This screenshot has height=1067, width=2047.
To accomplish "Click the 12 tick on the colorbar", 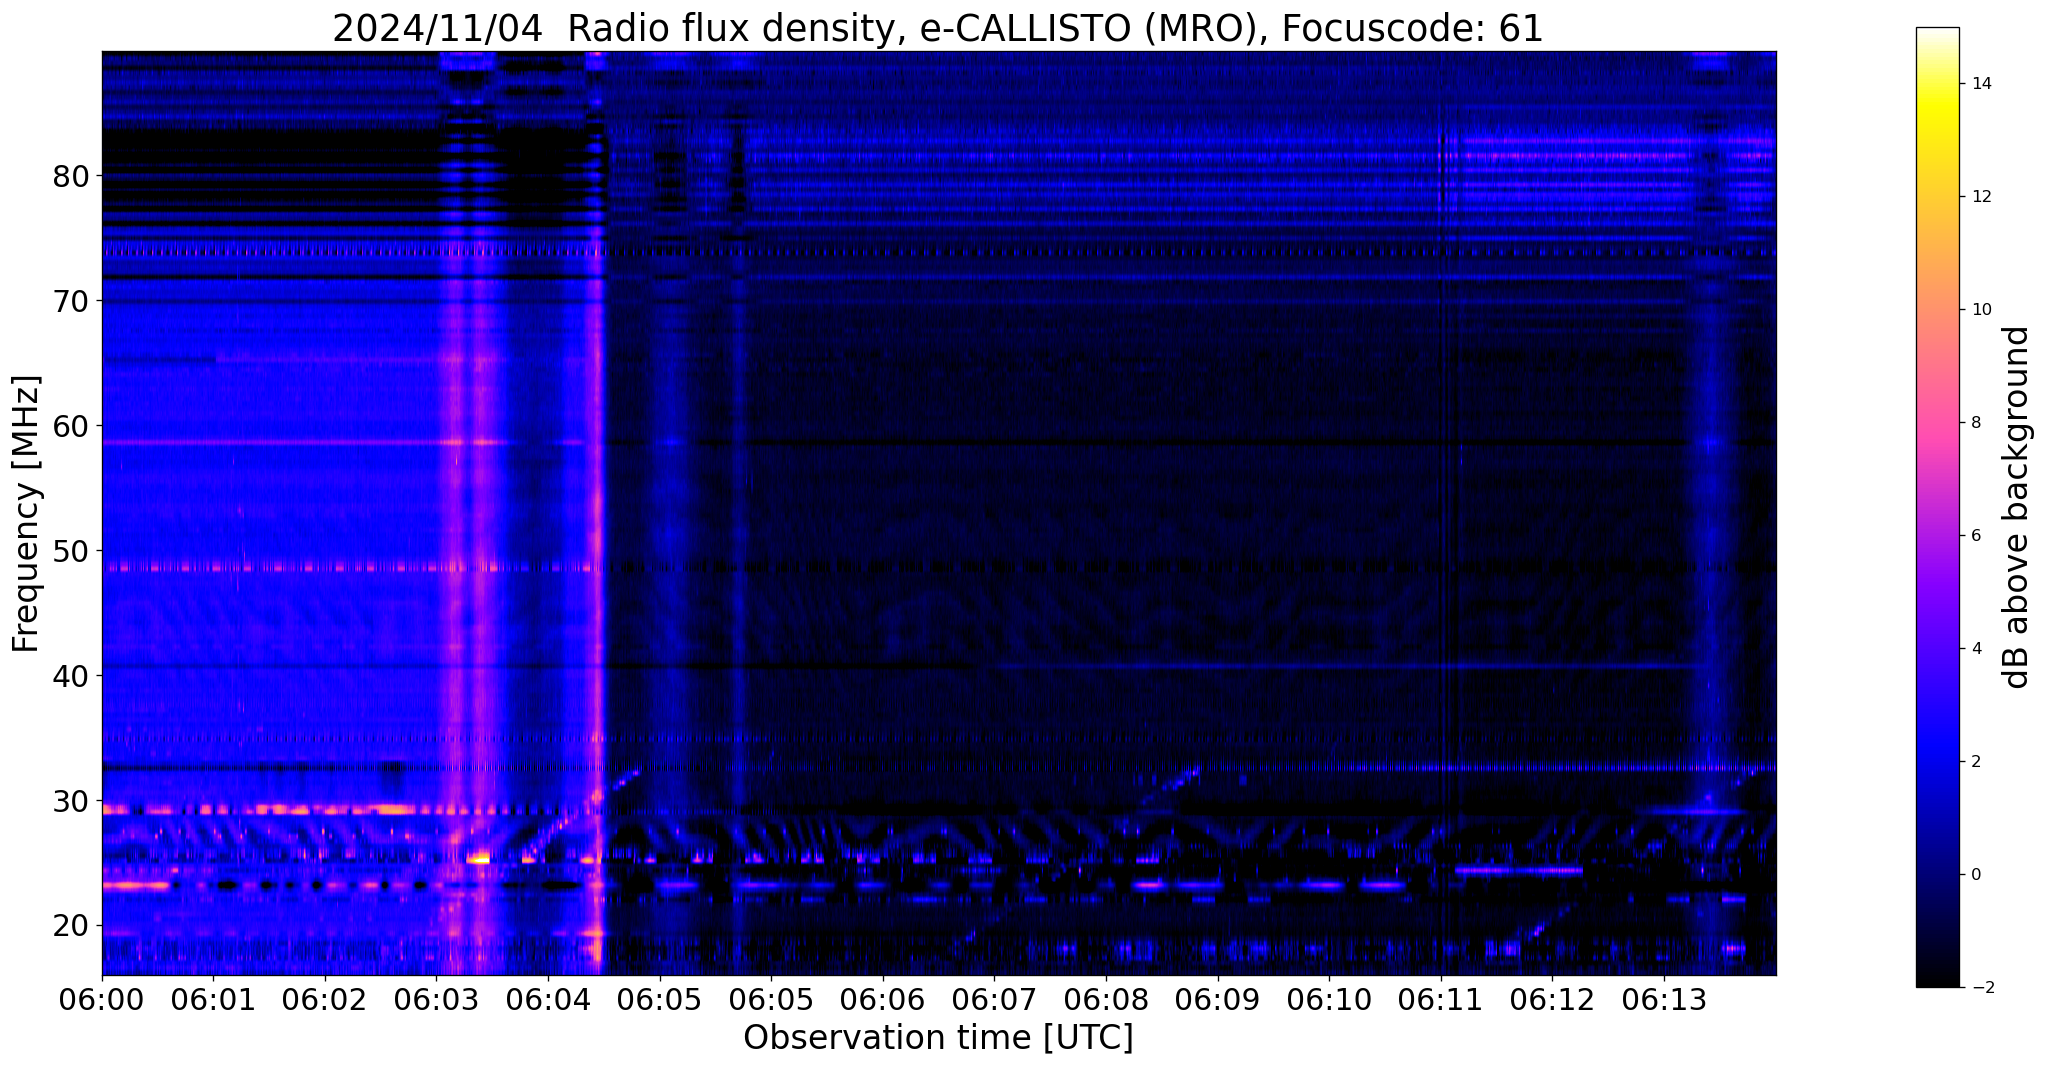I will 1981,197.
